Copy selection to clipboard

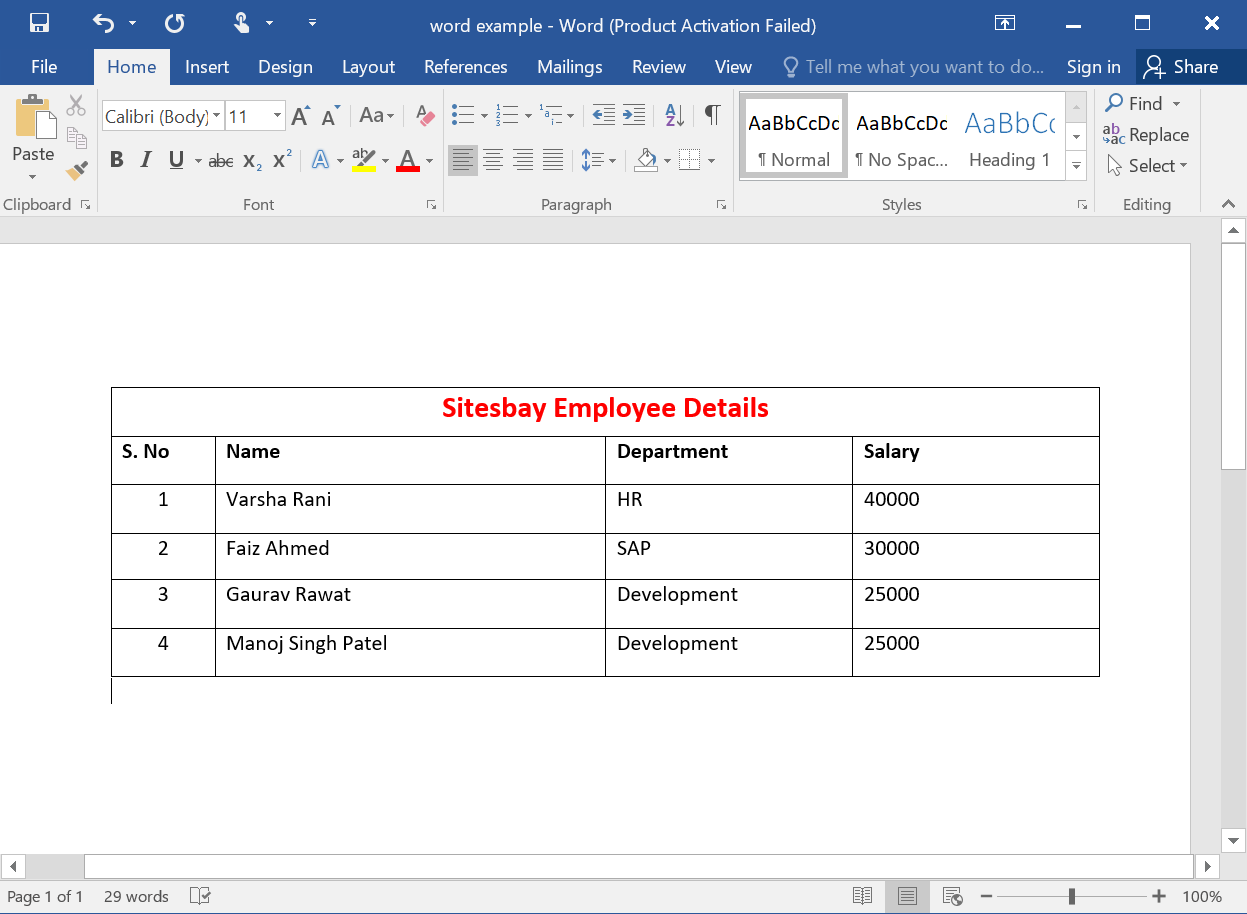point(76,138)
